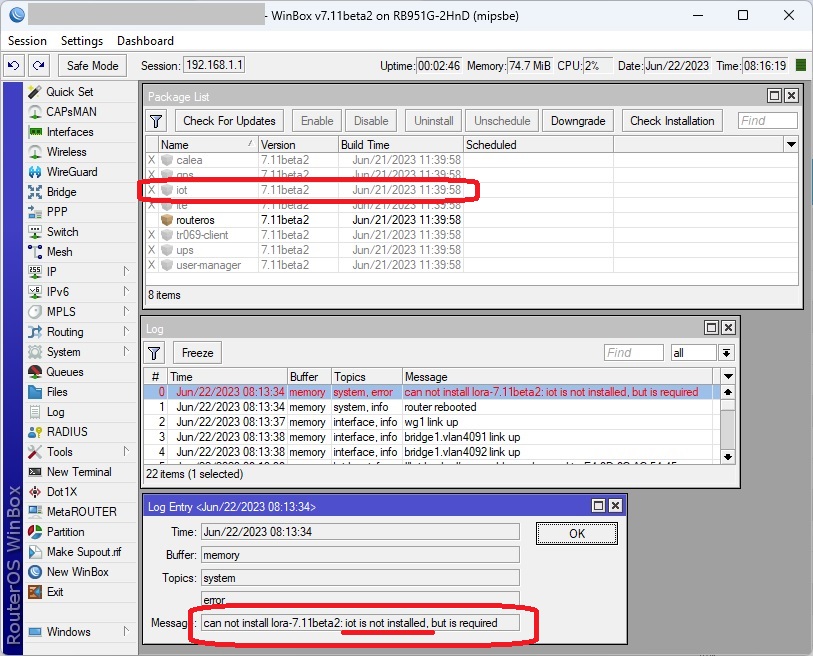
Task: Expand the Routing submenu arrow
Action: tap(126, 331)
